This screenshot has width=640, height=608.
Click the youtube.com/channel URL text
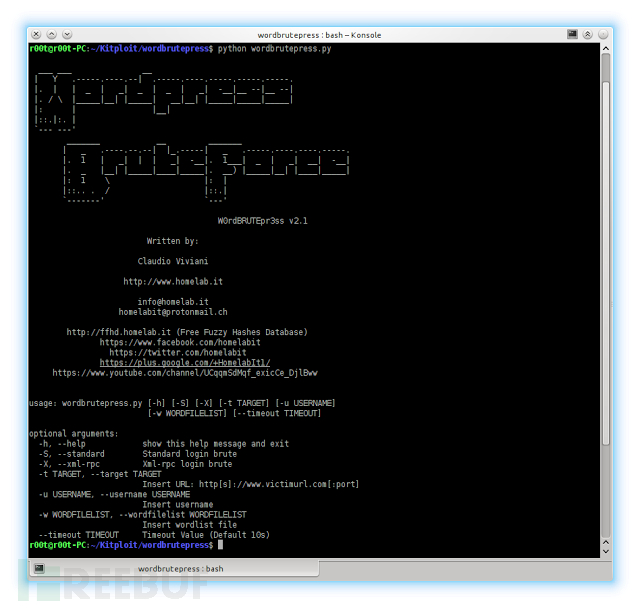tap(185, 373)
